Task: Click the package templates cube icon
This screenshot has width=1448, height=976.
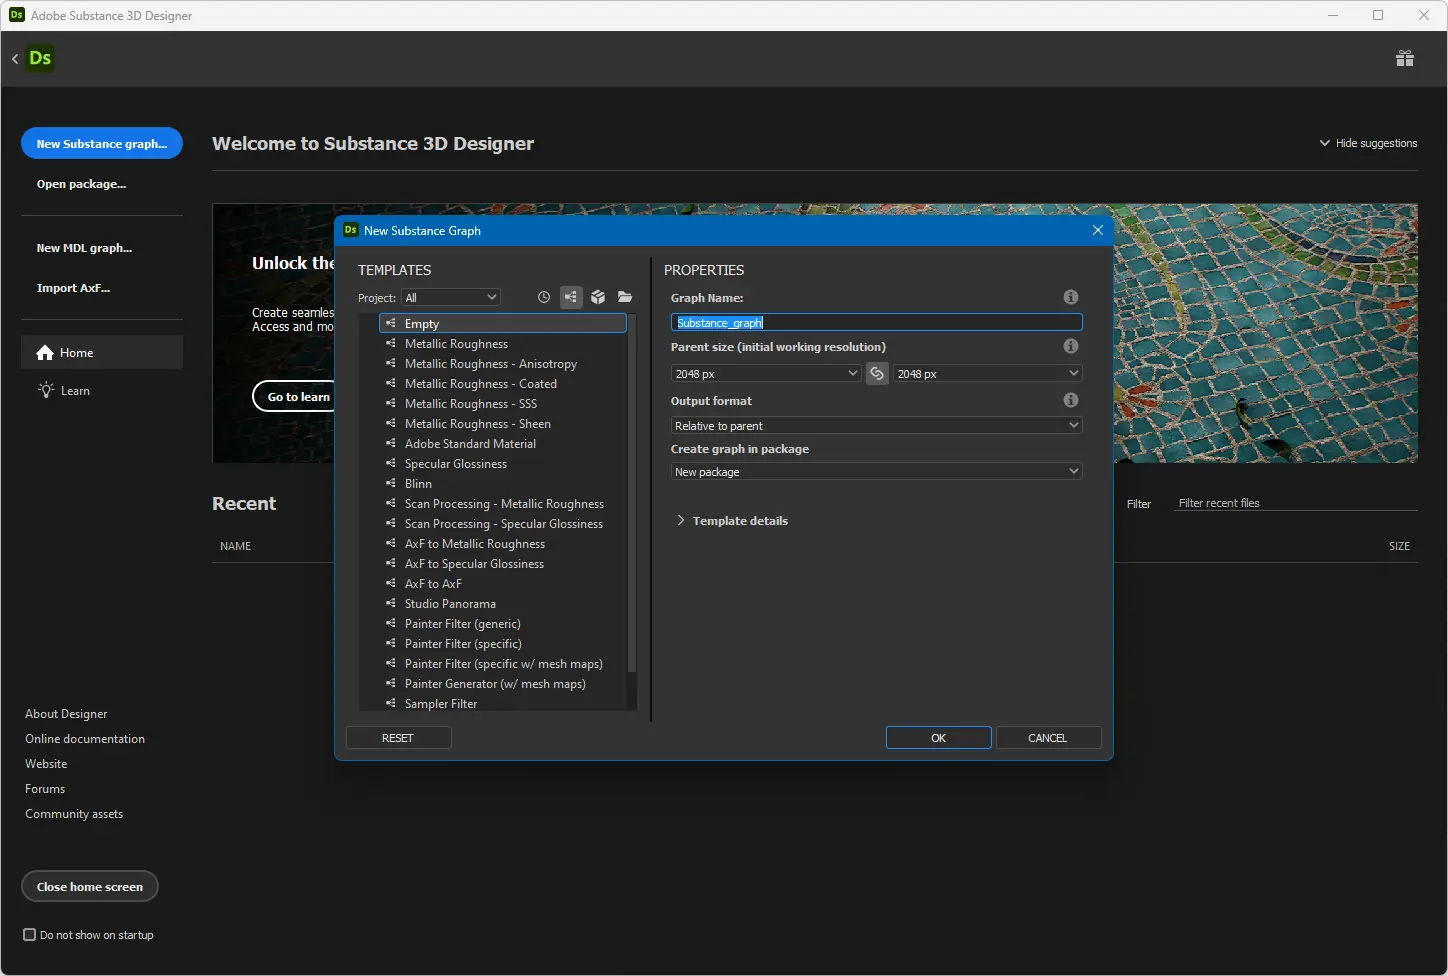Action: pyautogui.click(x=598, y=297)
